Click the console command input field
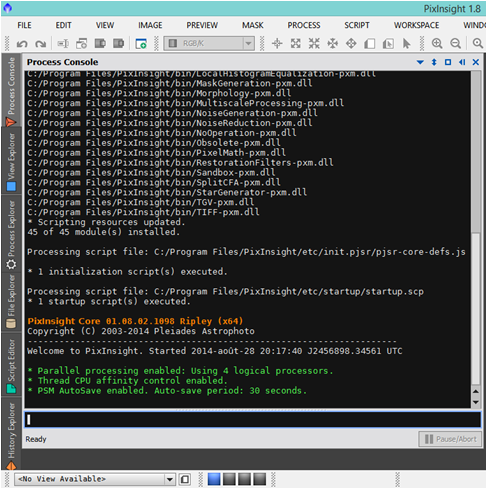The width and height of the screenshot is (487, 489). click(x=253, y=420)
